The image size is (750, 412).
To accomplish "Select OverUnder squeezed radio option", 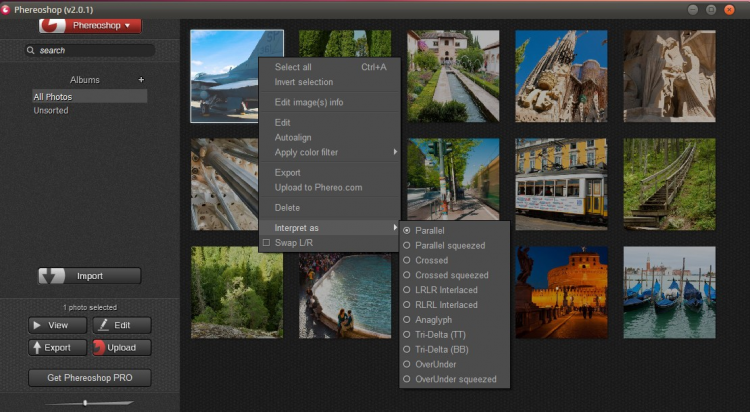I will click(407, 379).
